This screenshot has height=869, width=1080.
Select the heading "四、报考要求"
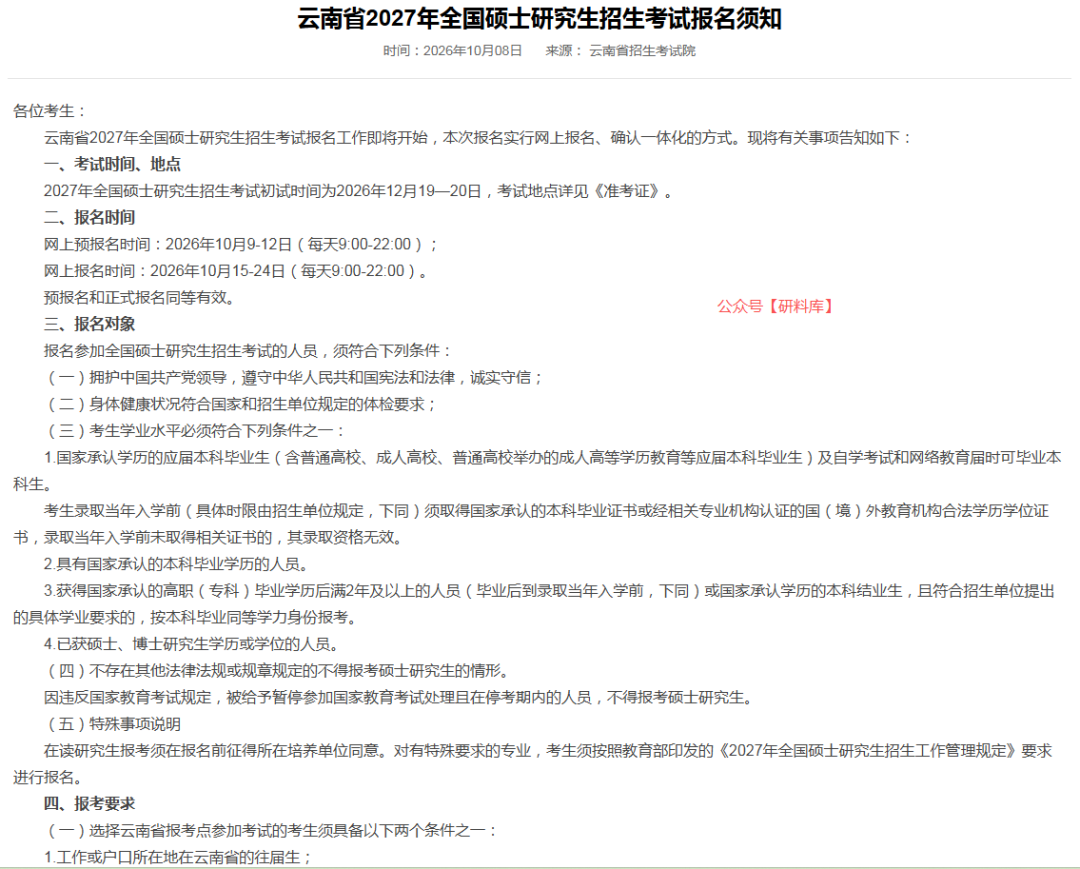90,804
